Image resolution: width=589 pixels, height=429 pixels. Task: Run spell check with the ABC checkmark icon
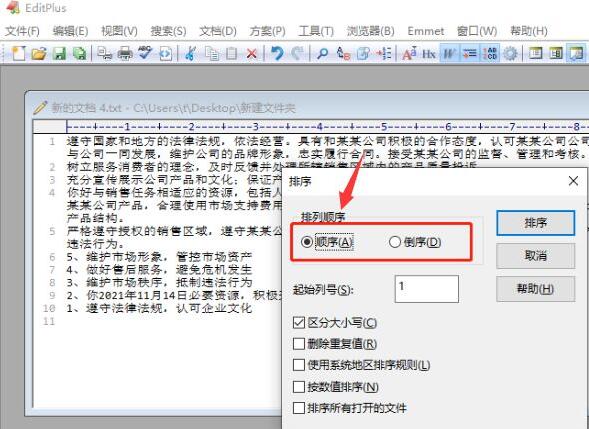(145, 54)
